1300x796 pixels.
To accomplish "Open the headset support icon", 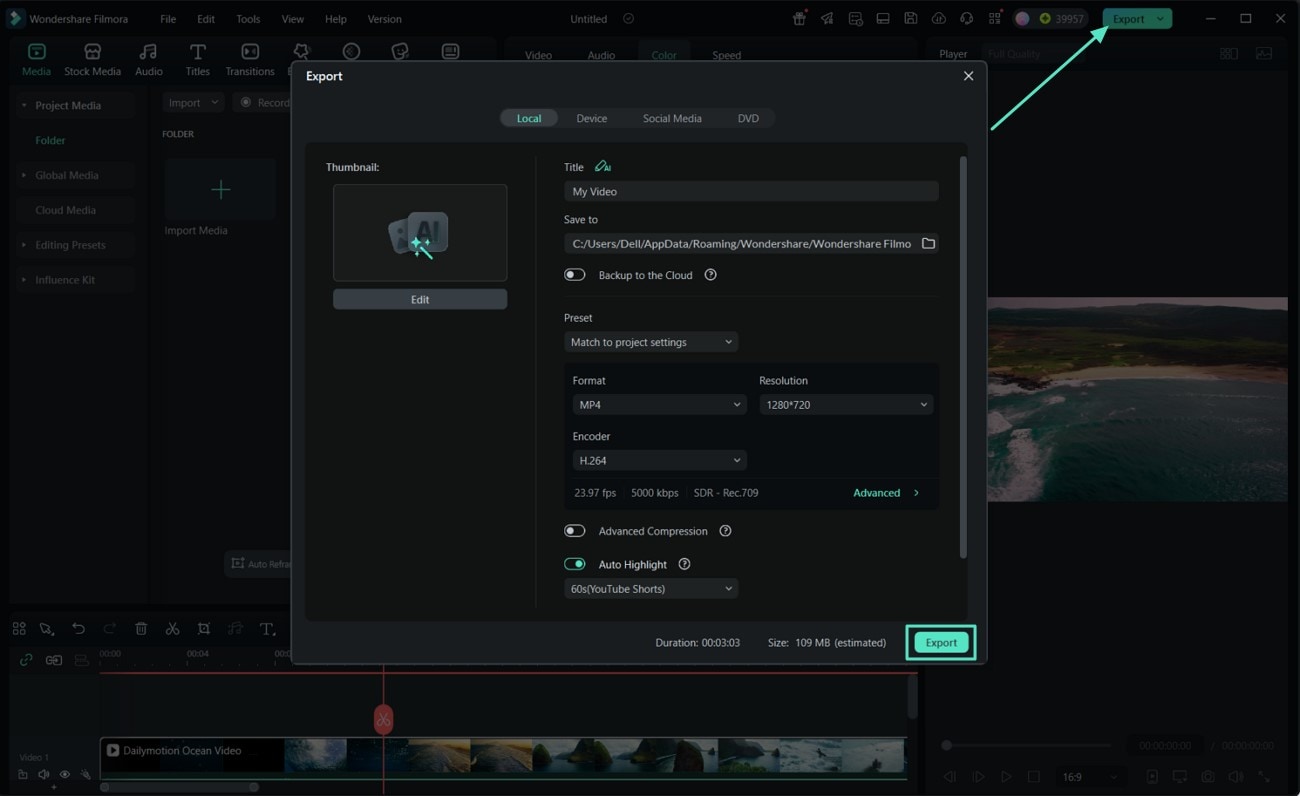I will [966, 19].
